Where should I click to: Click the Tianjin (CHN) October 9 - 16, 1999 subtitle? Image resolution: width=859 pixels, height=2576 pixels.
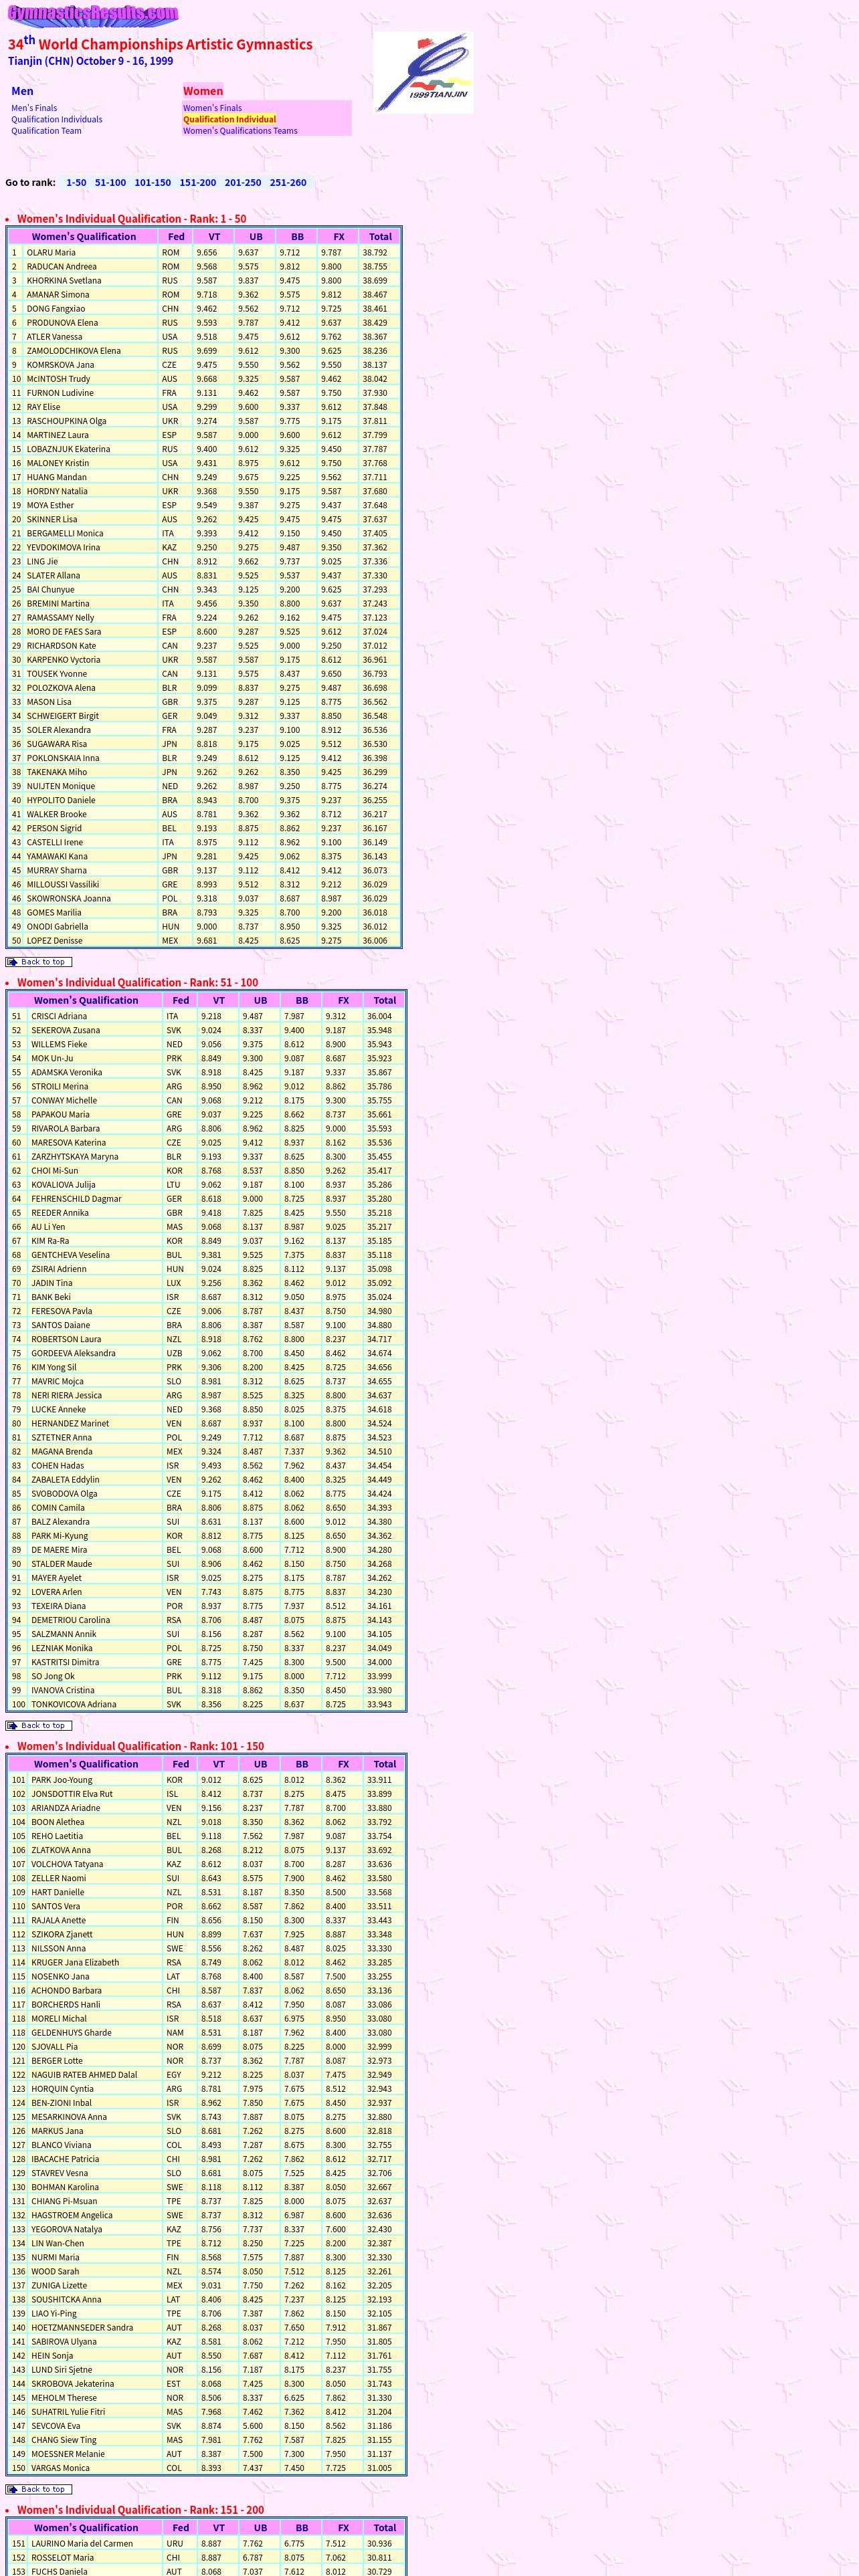(x=90, y=61)
